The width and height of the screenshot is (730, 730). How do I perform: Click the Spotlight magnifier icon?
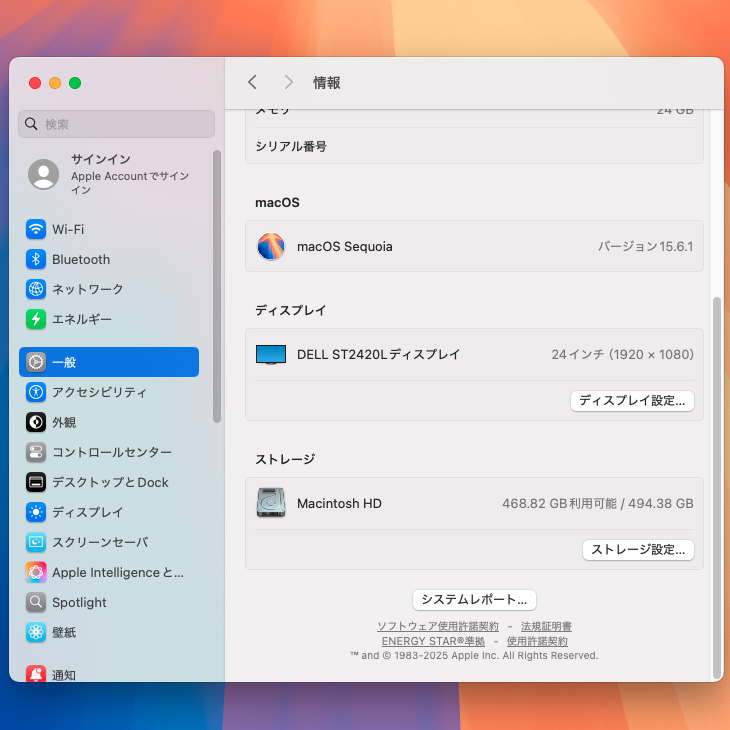tap(36, 602)
